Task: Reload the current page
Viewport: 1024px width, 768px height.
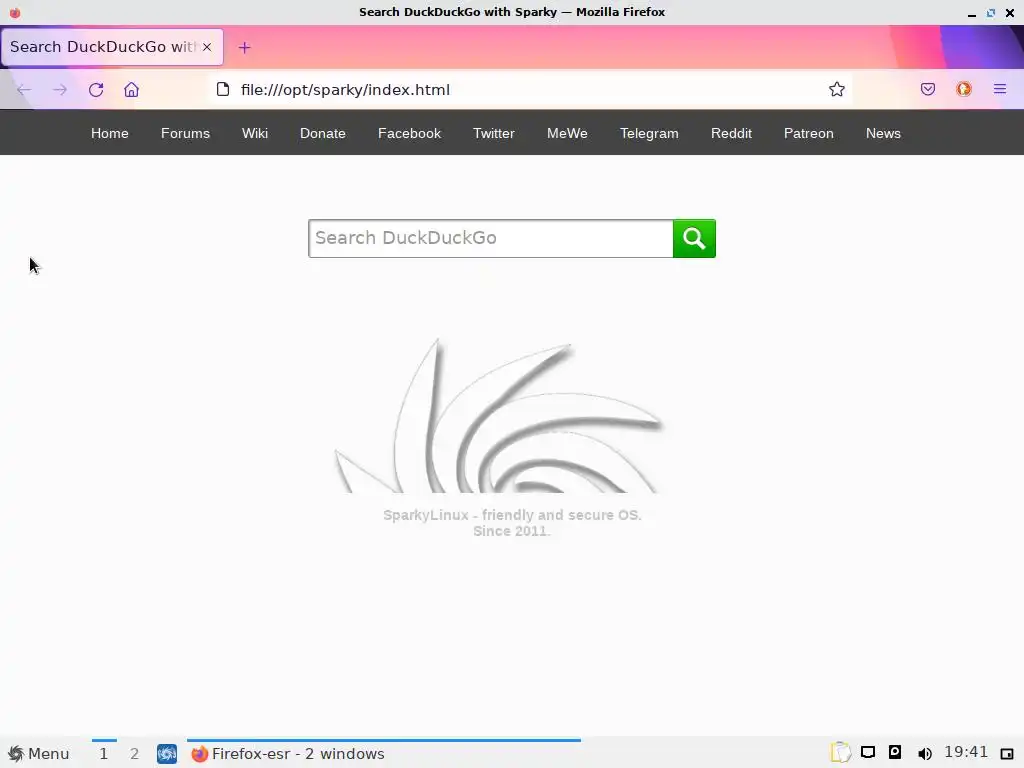Action: (x=96, y=89)
